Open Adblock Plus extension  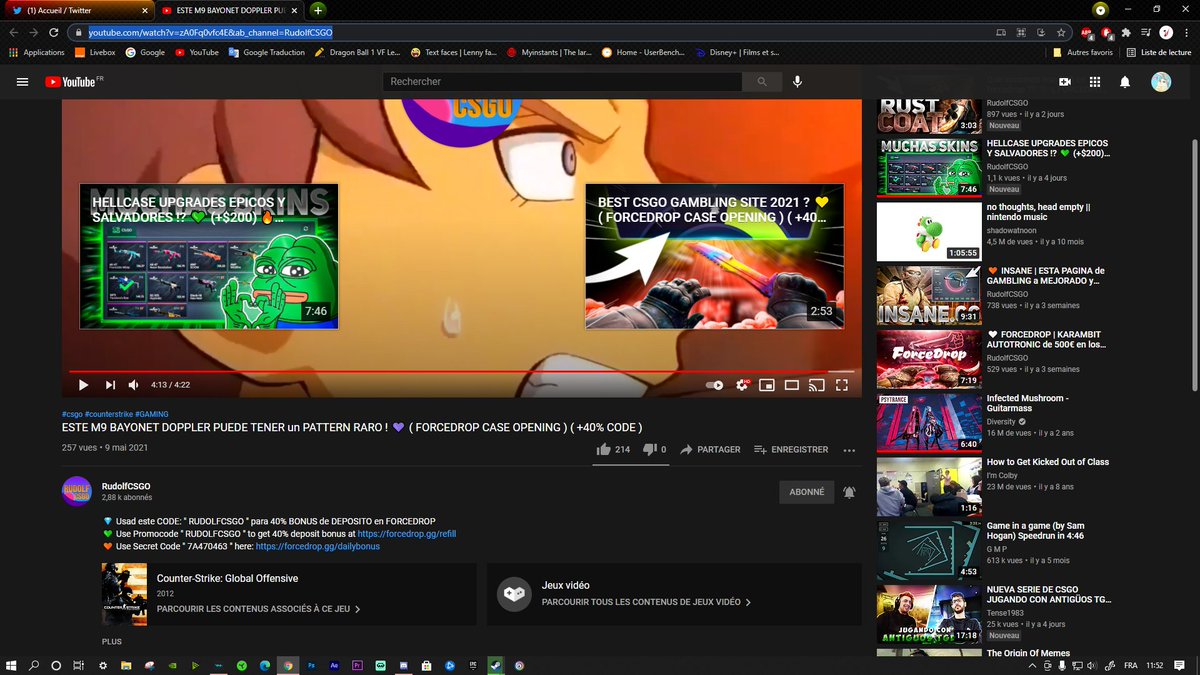1086,32
